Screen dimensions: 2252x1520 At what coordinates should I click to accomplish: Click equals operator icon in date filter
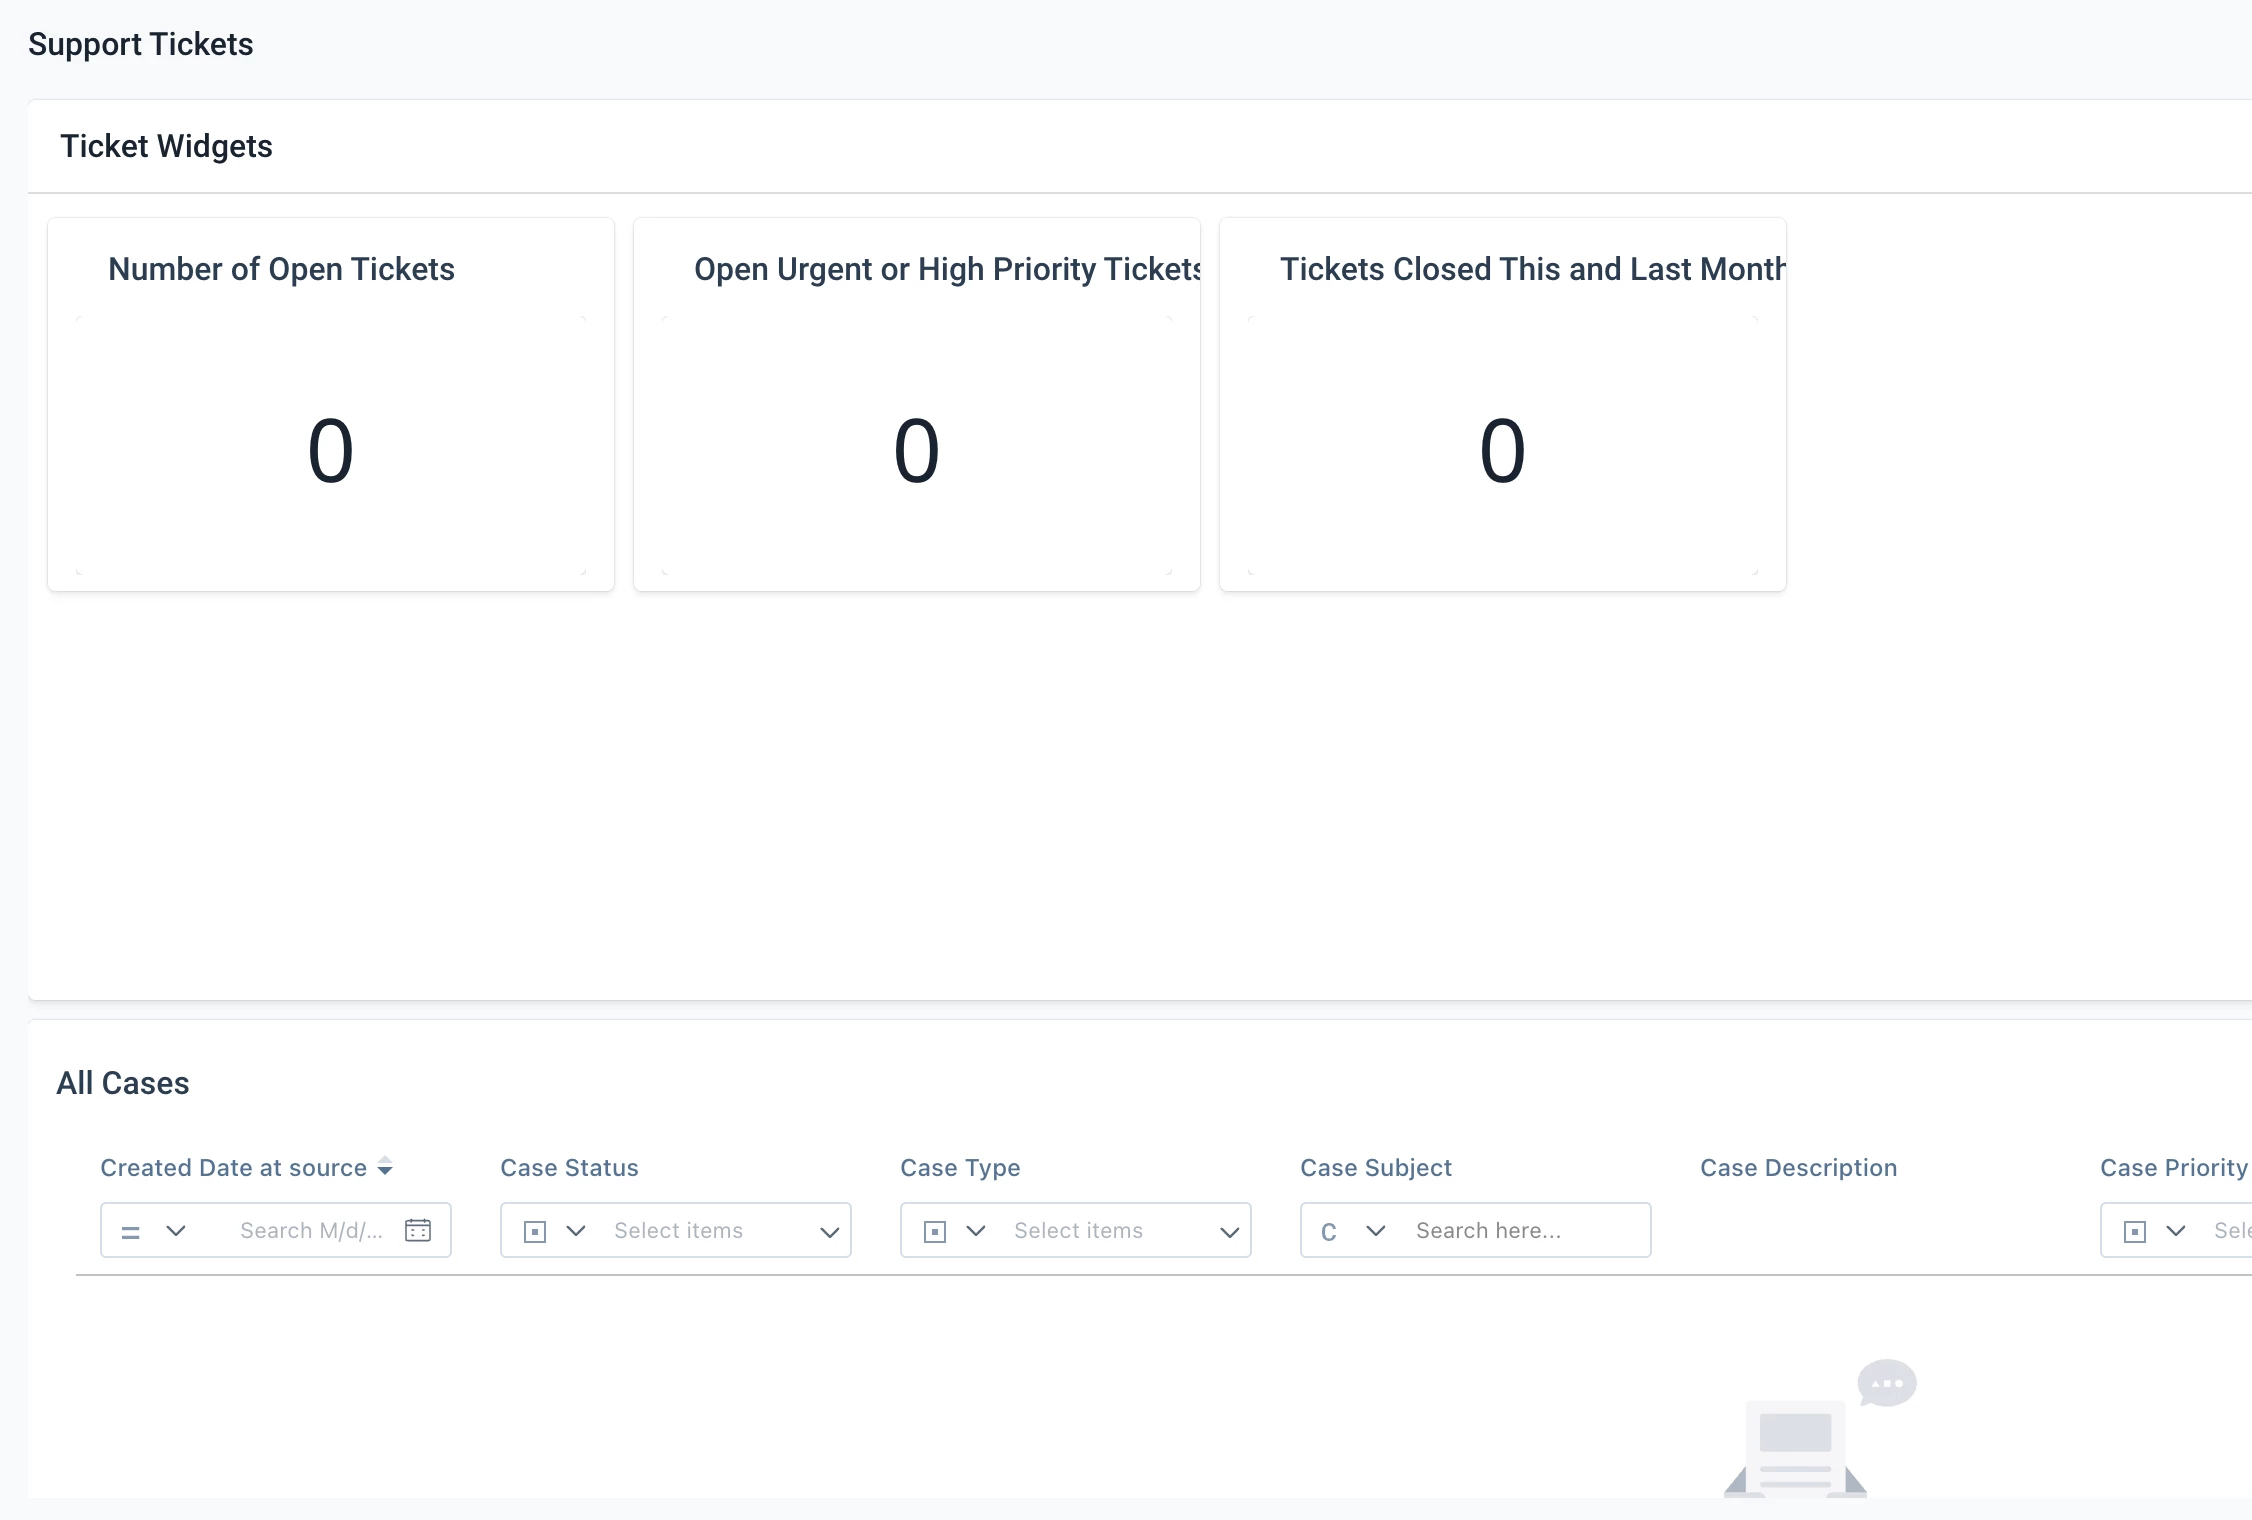[x=130, y=1231]
